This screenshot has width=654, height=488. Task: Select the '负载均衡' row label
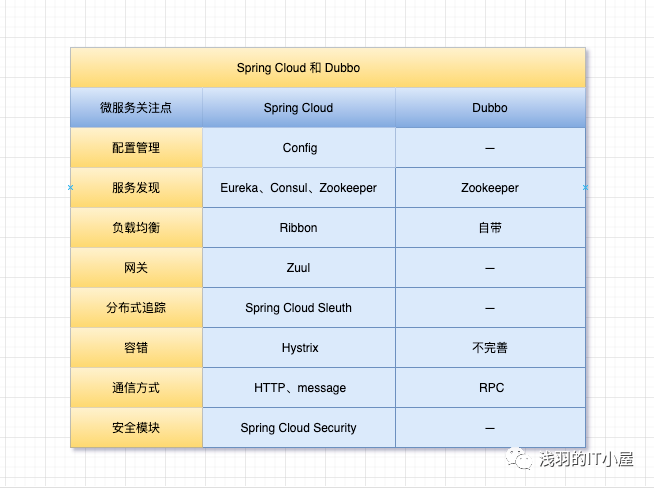[136, 228]
